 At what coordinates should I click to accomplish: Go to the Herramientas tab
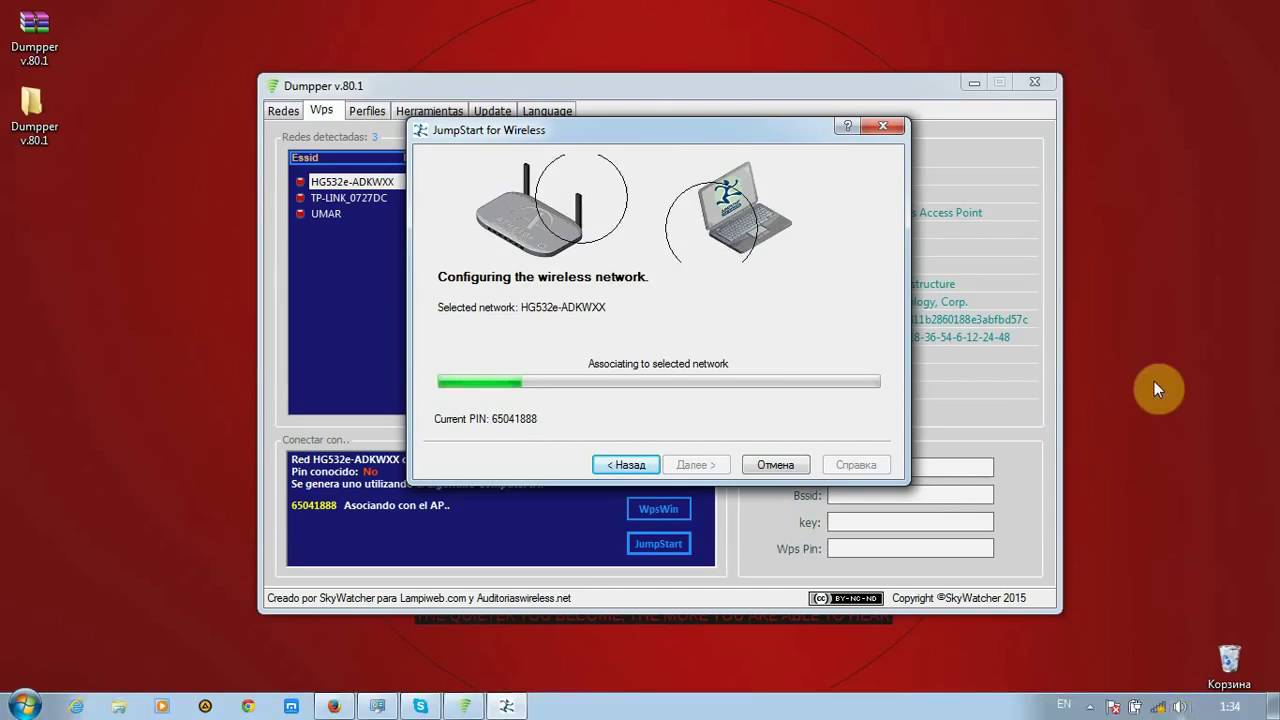[x=429, y=111]
